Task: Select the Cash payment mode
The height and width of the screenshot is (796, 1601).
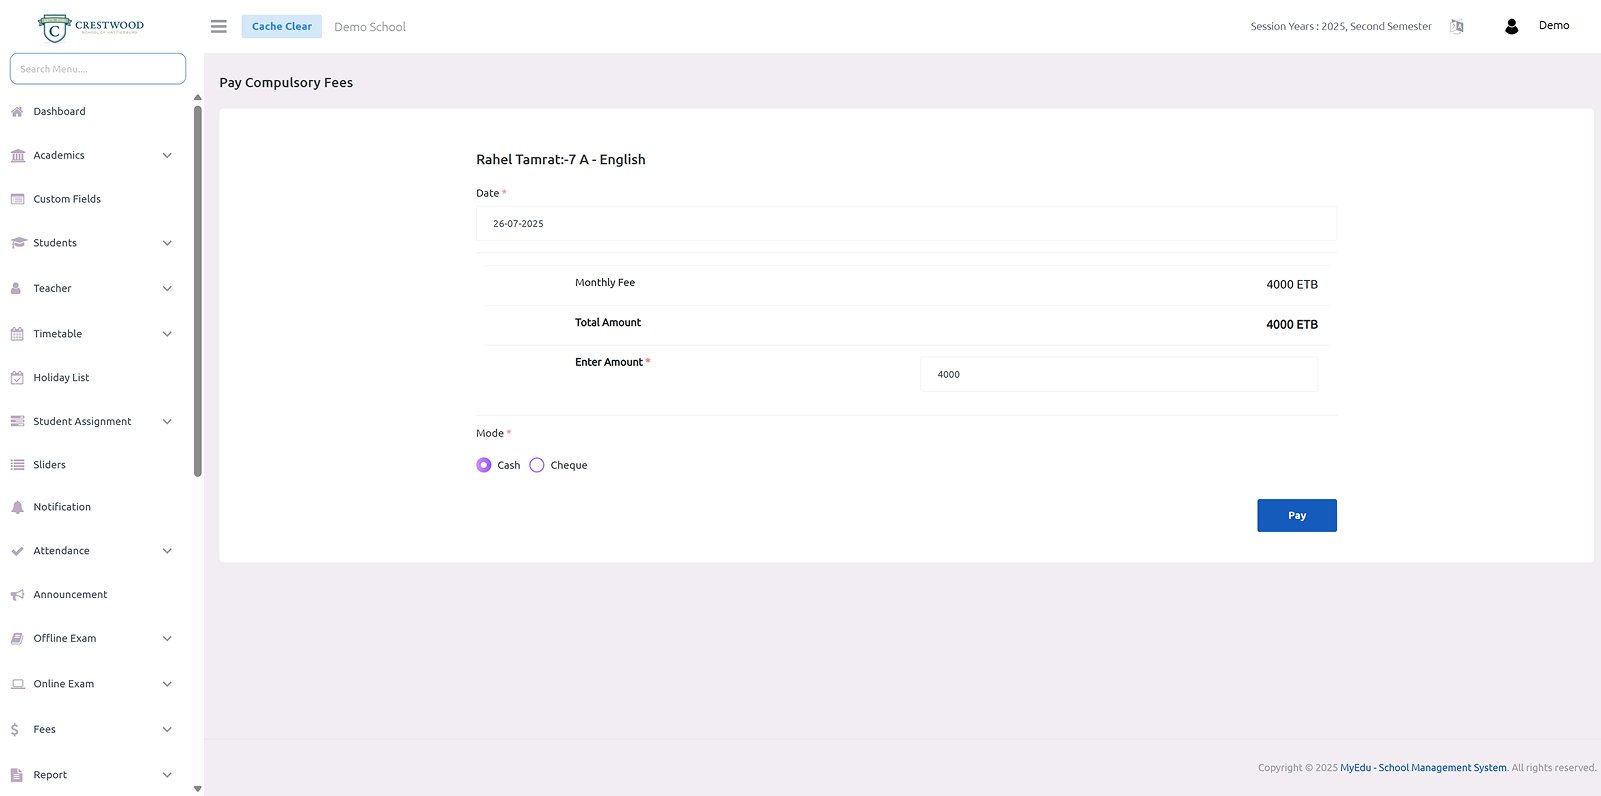Action: 484,465
